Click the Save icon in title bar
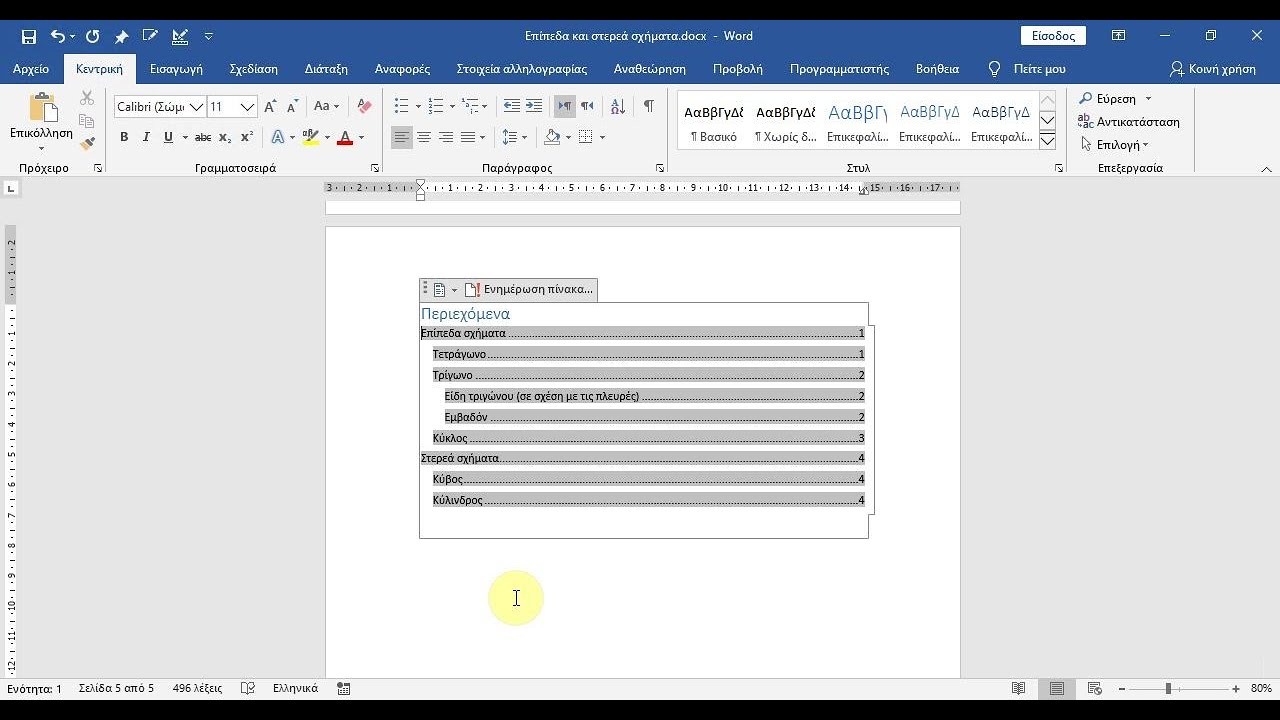The height and width of the screenshot is (720, 1280). click(x=29, y=36)
